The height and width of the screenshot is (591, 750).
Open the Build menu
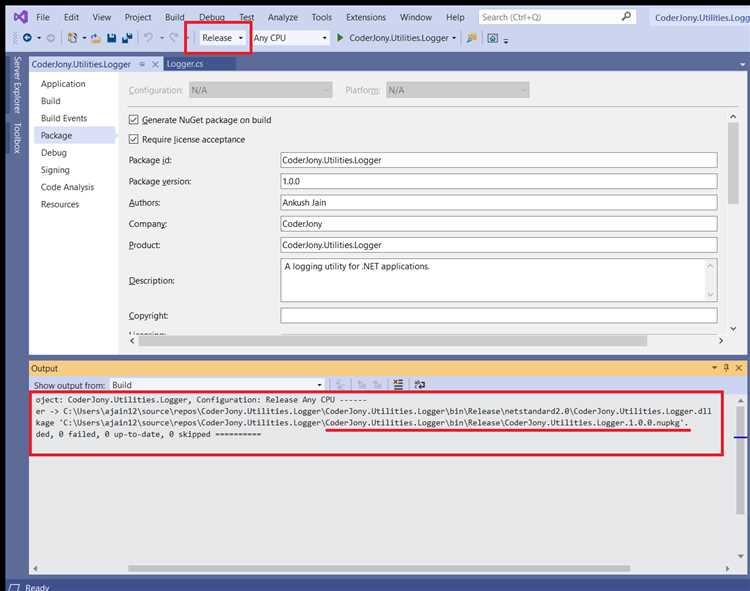175,17
